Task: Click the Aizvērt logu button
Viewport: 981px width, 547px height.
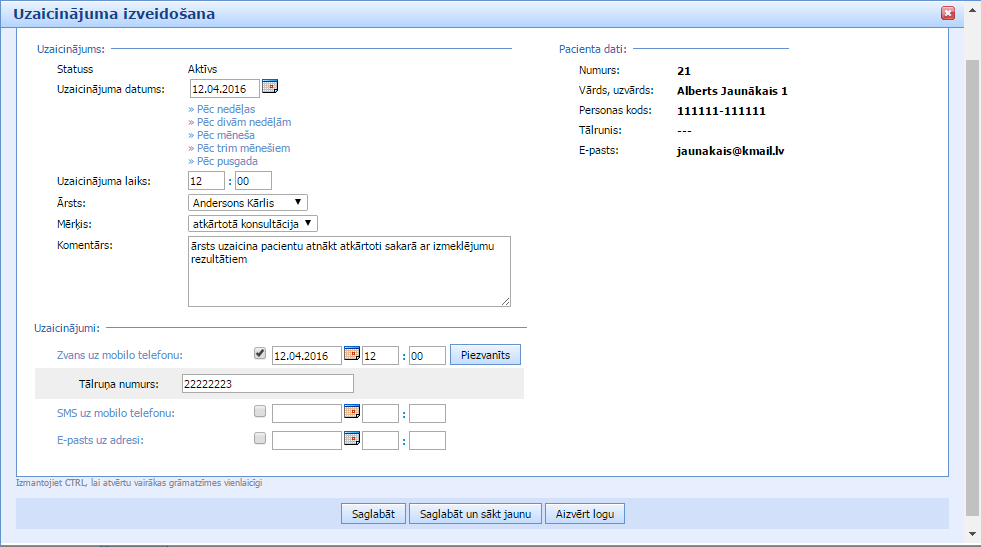Action: tap(585, 514)
